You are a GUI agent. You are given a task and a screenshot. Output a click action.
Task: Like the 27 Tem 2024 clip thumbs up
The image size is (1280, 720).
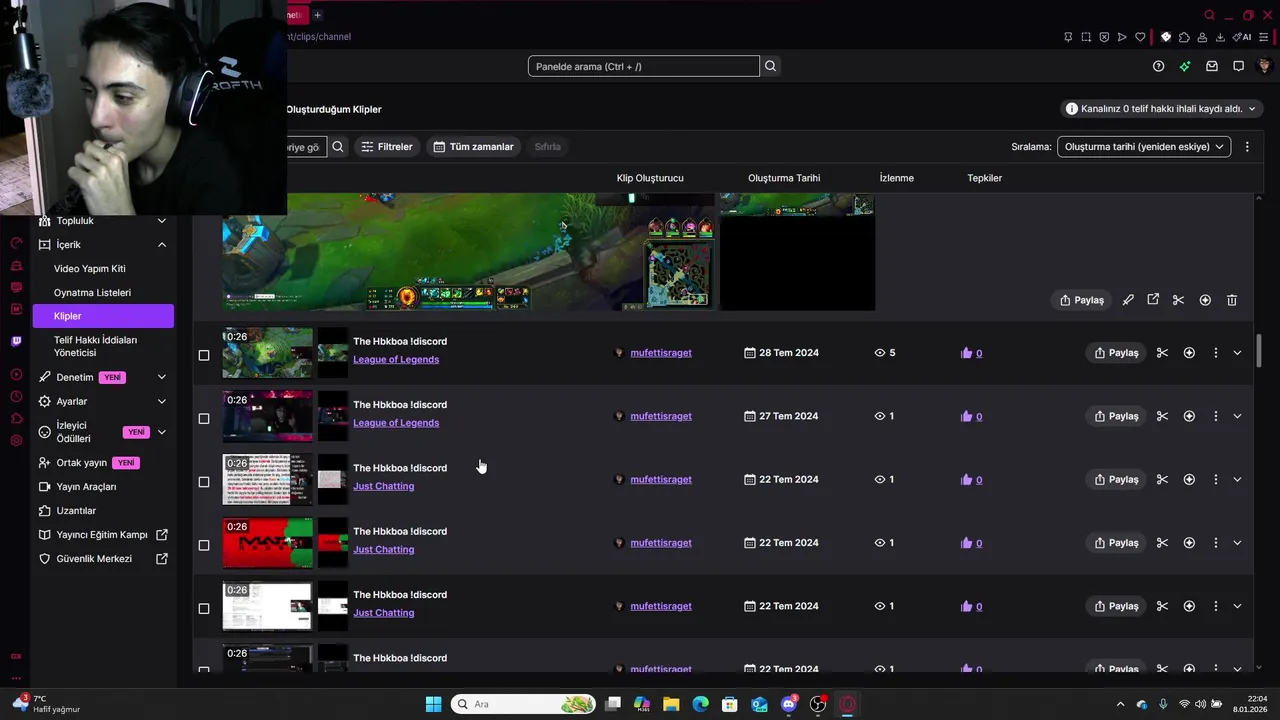pos(966,416)
